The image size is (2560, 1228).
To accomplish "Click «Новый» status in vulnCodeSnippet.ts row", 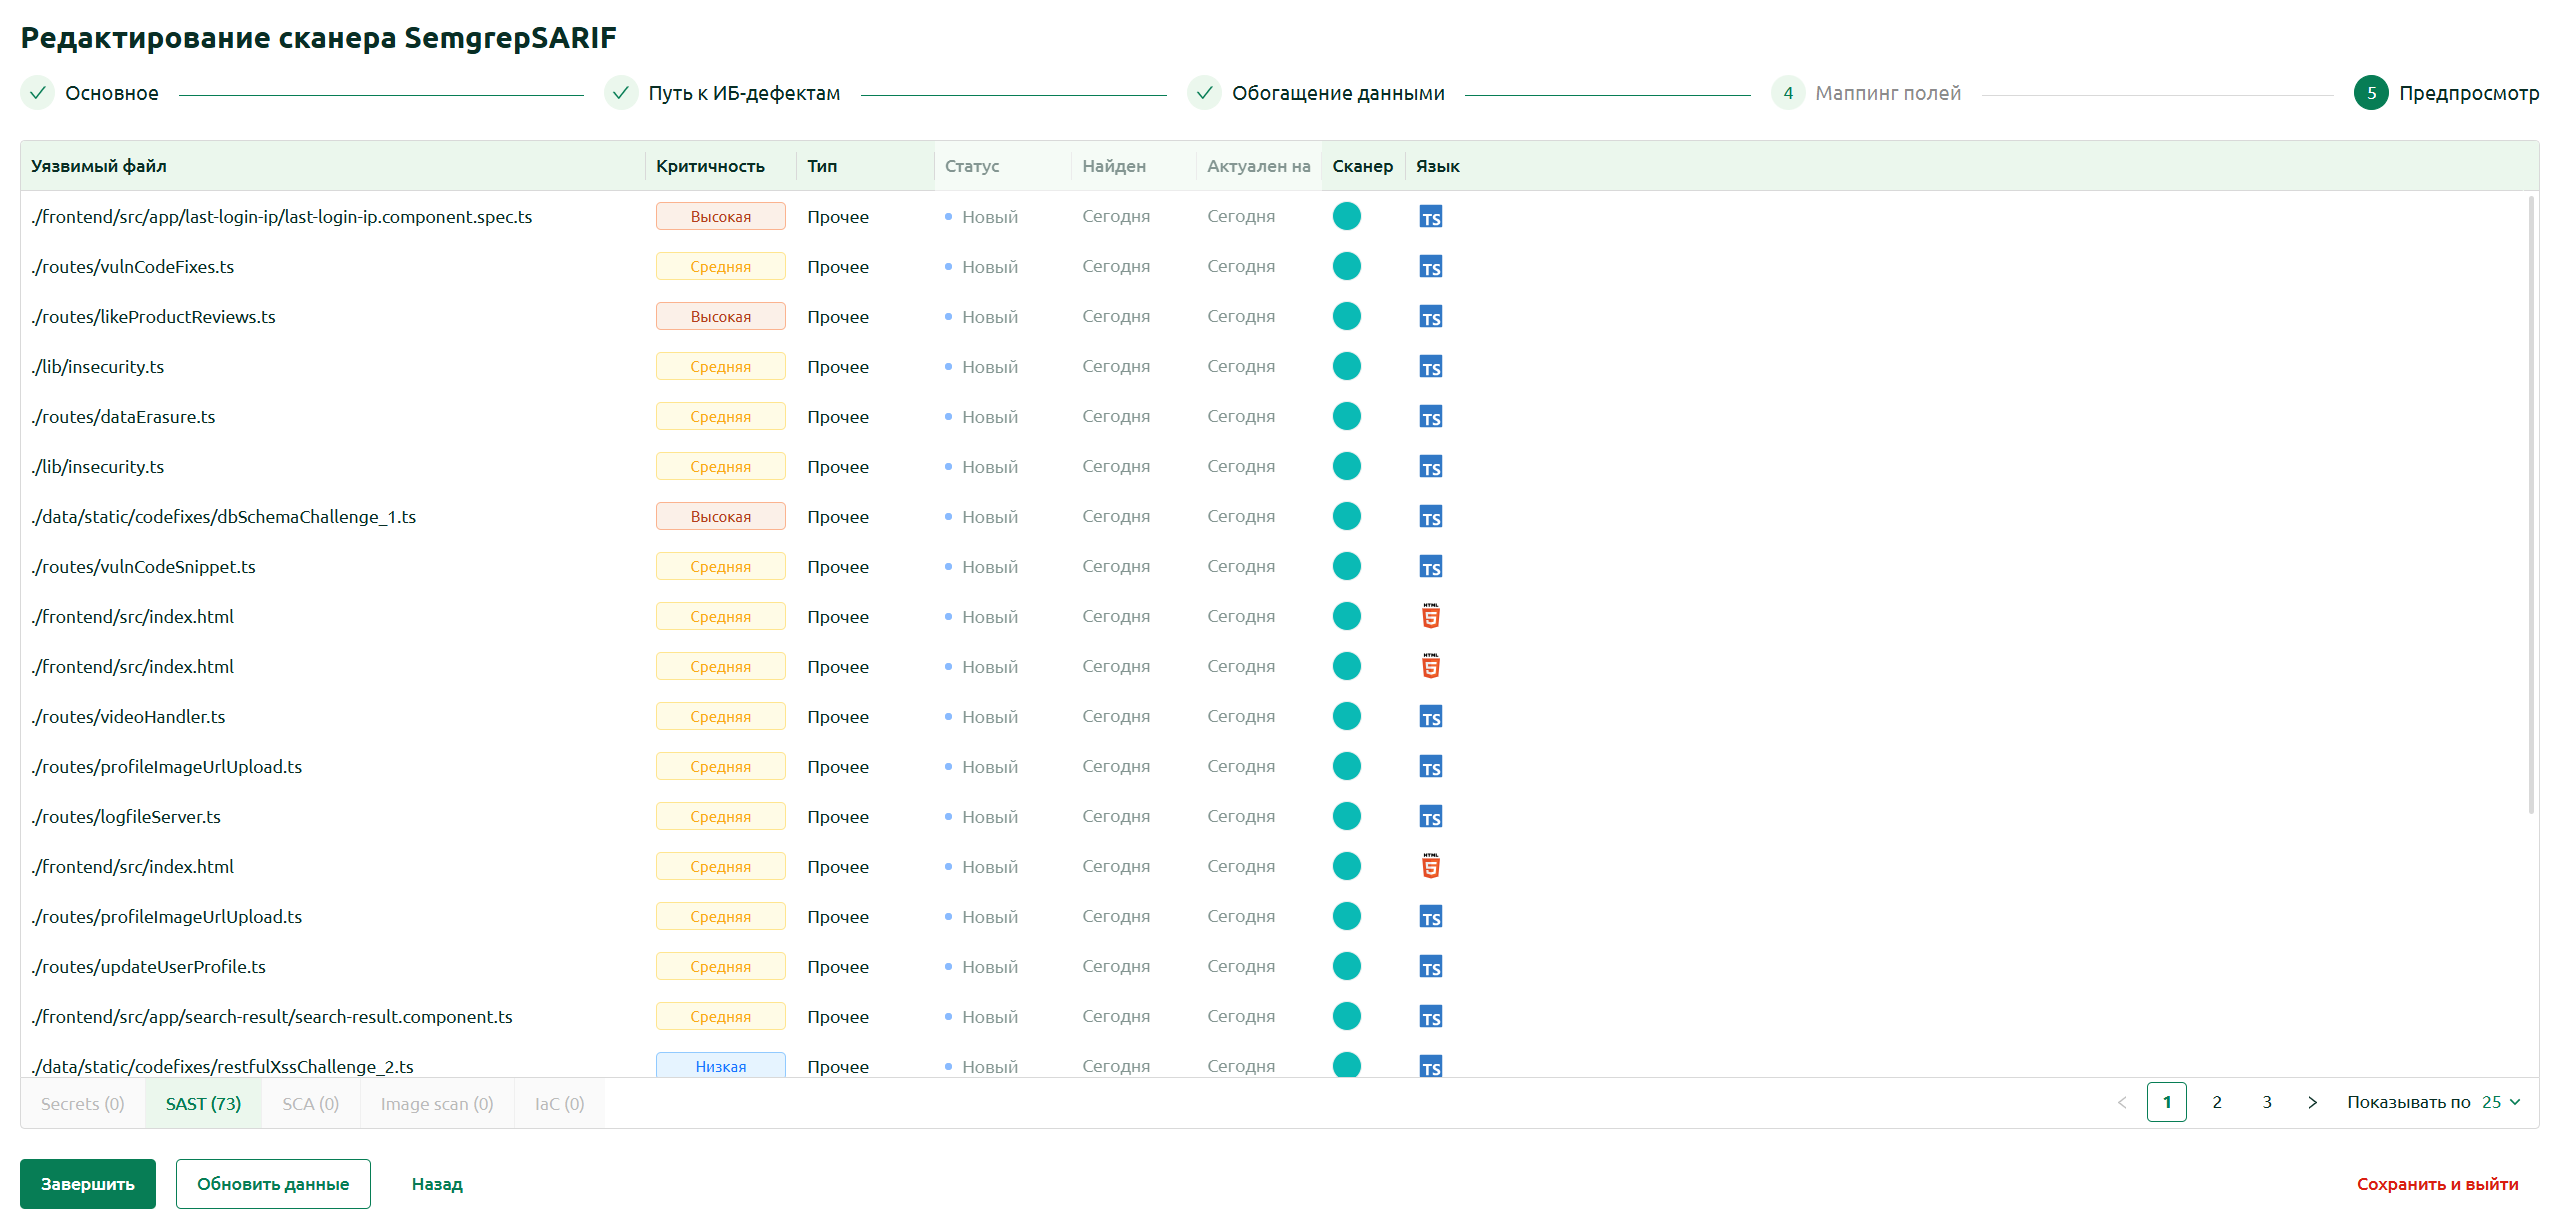I will (981, 566).
